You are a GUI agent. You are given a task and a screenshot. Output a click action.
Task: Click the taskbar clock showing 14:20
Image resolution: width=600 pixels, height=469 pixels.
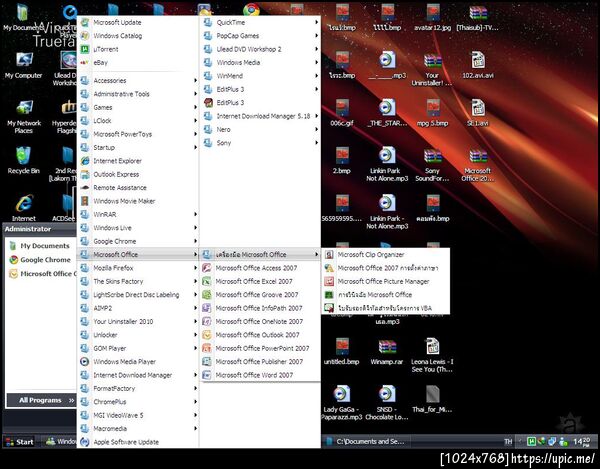coord(582,442)
